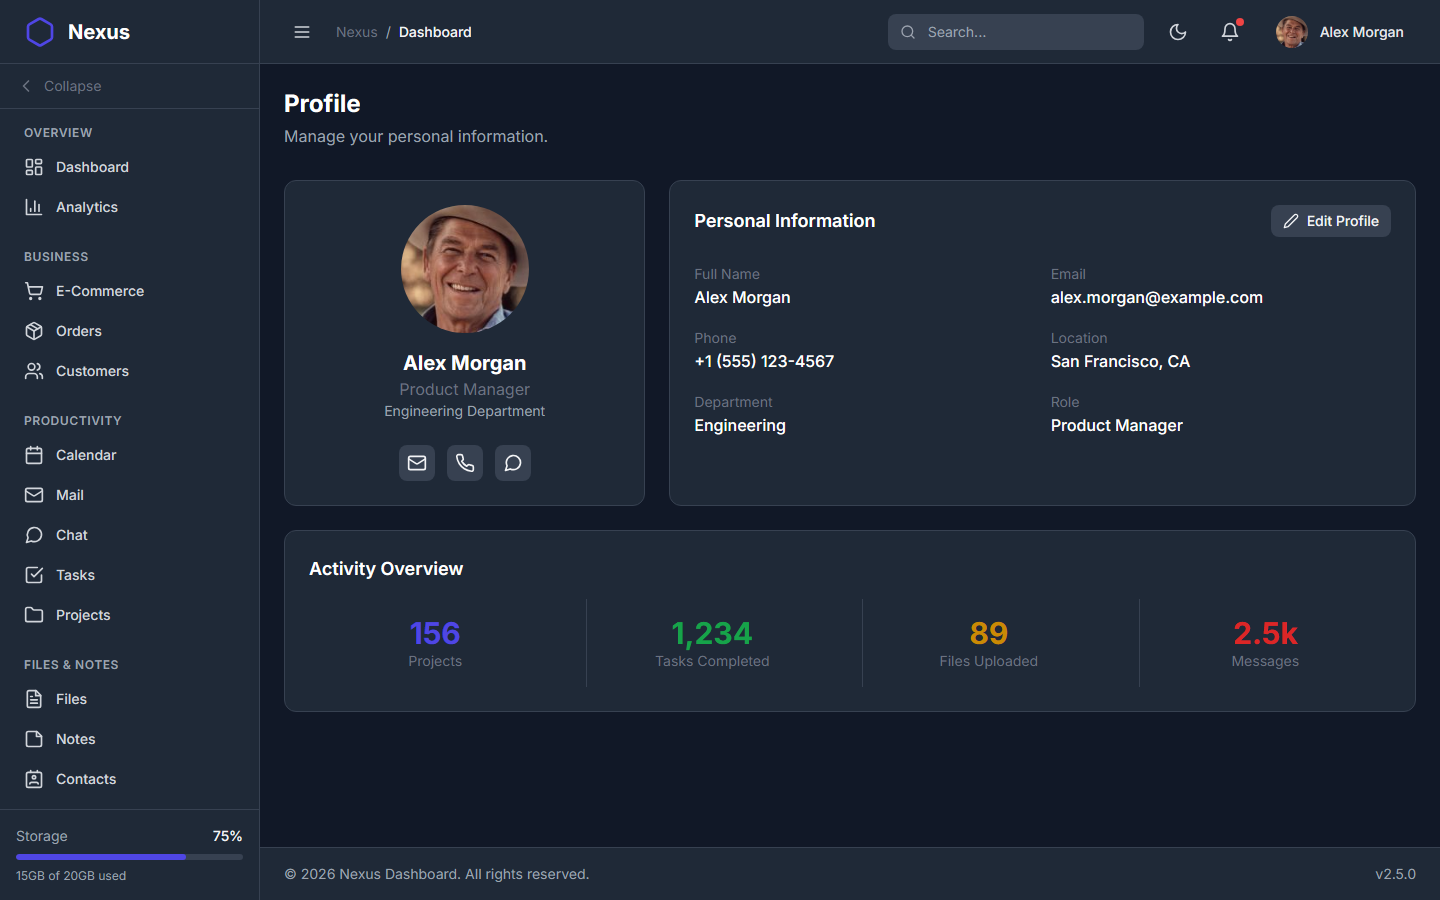Viewport: 1440px width, 900px height.
Task: Click the Dashboard grid icon in sidebar
Action: coord(34,167)
